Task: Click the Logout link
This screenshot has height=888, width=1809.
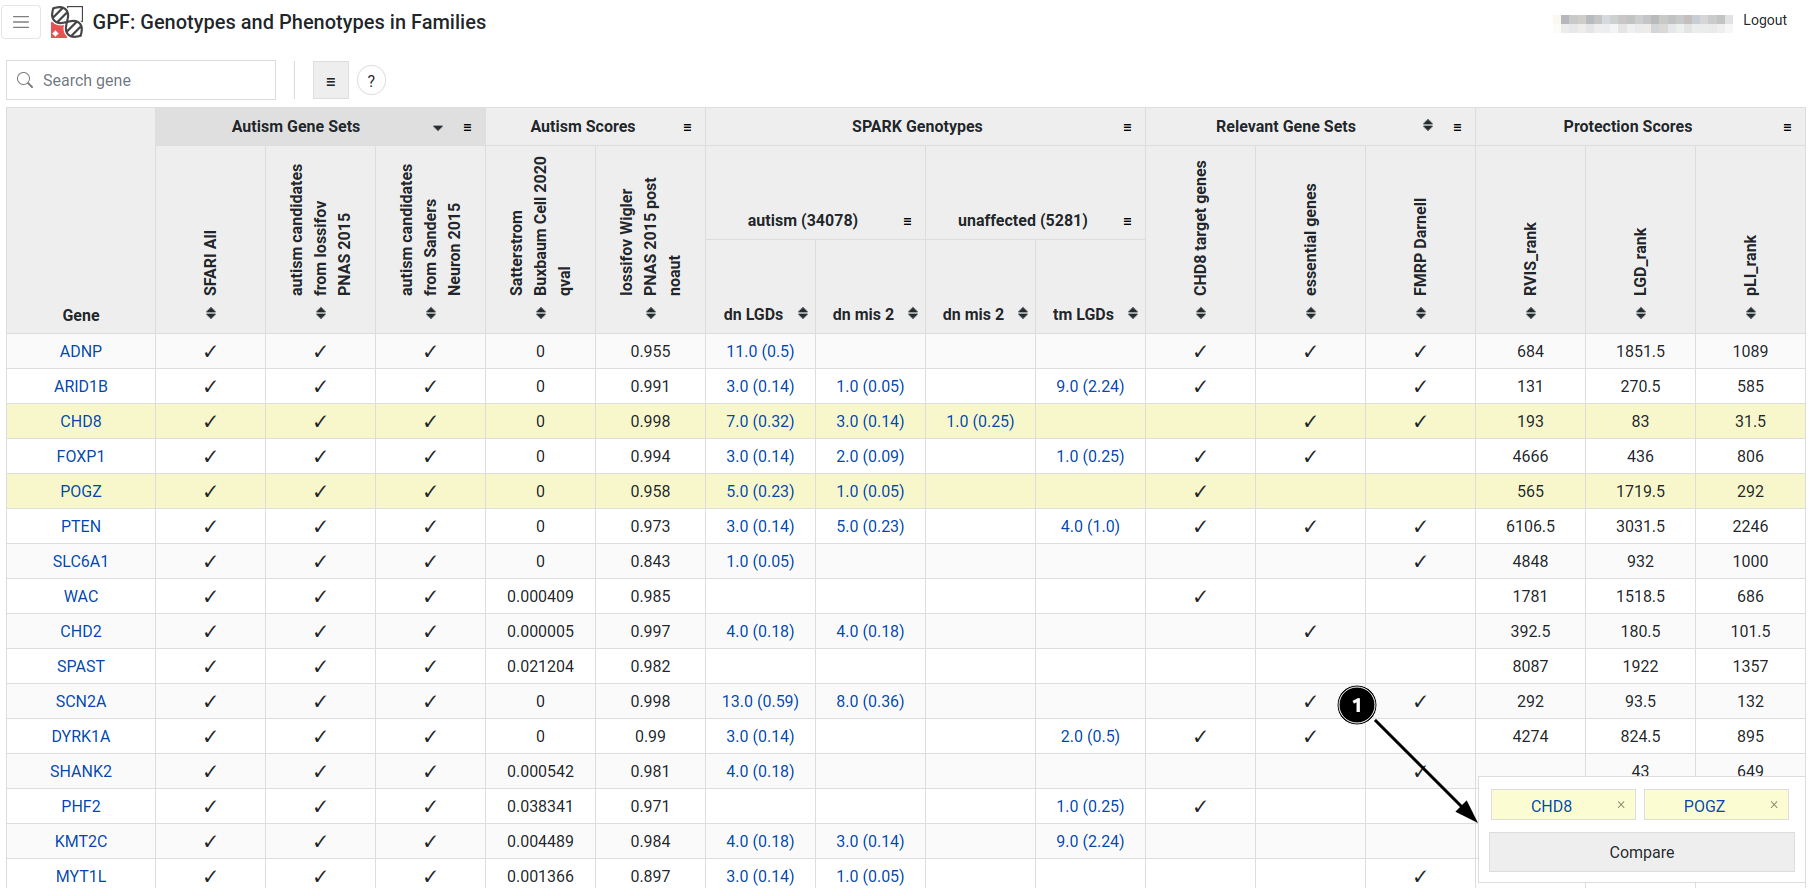Action: tap(1765, 20)
